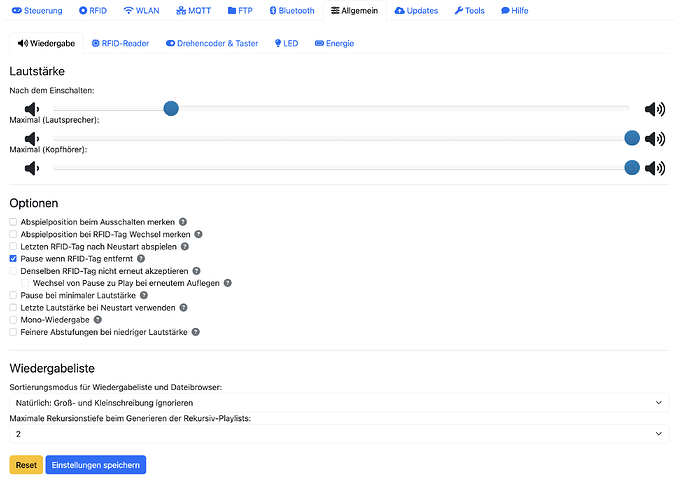Enable Mono-Wiedergabe checkbox
This screenshot has width=690, height=485.
[13, 320]
